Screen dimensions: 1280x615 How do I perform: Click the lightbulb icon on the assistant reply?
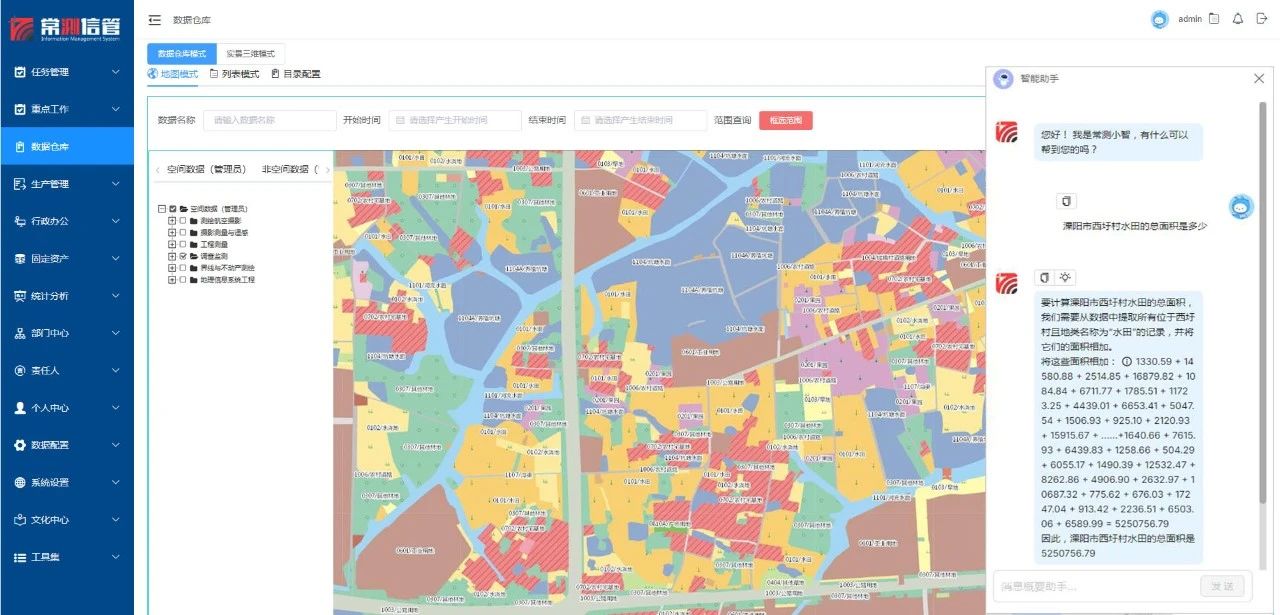[1066, 277]
